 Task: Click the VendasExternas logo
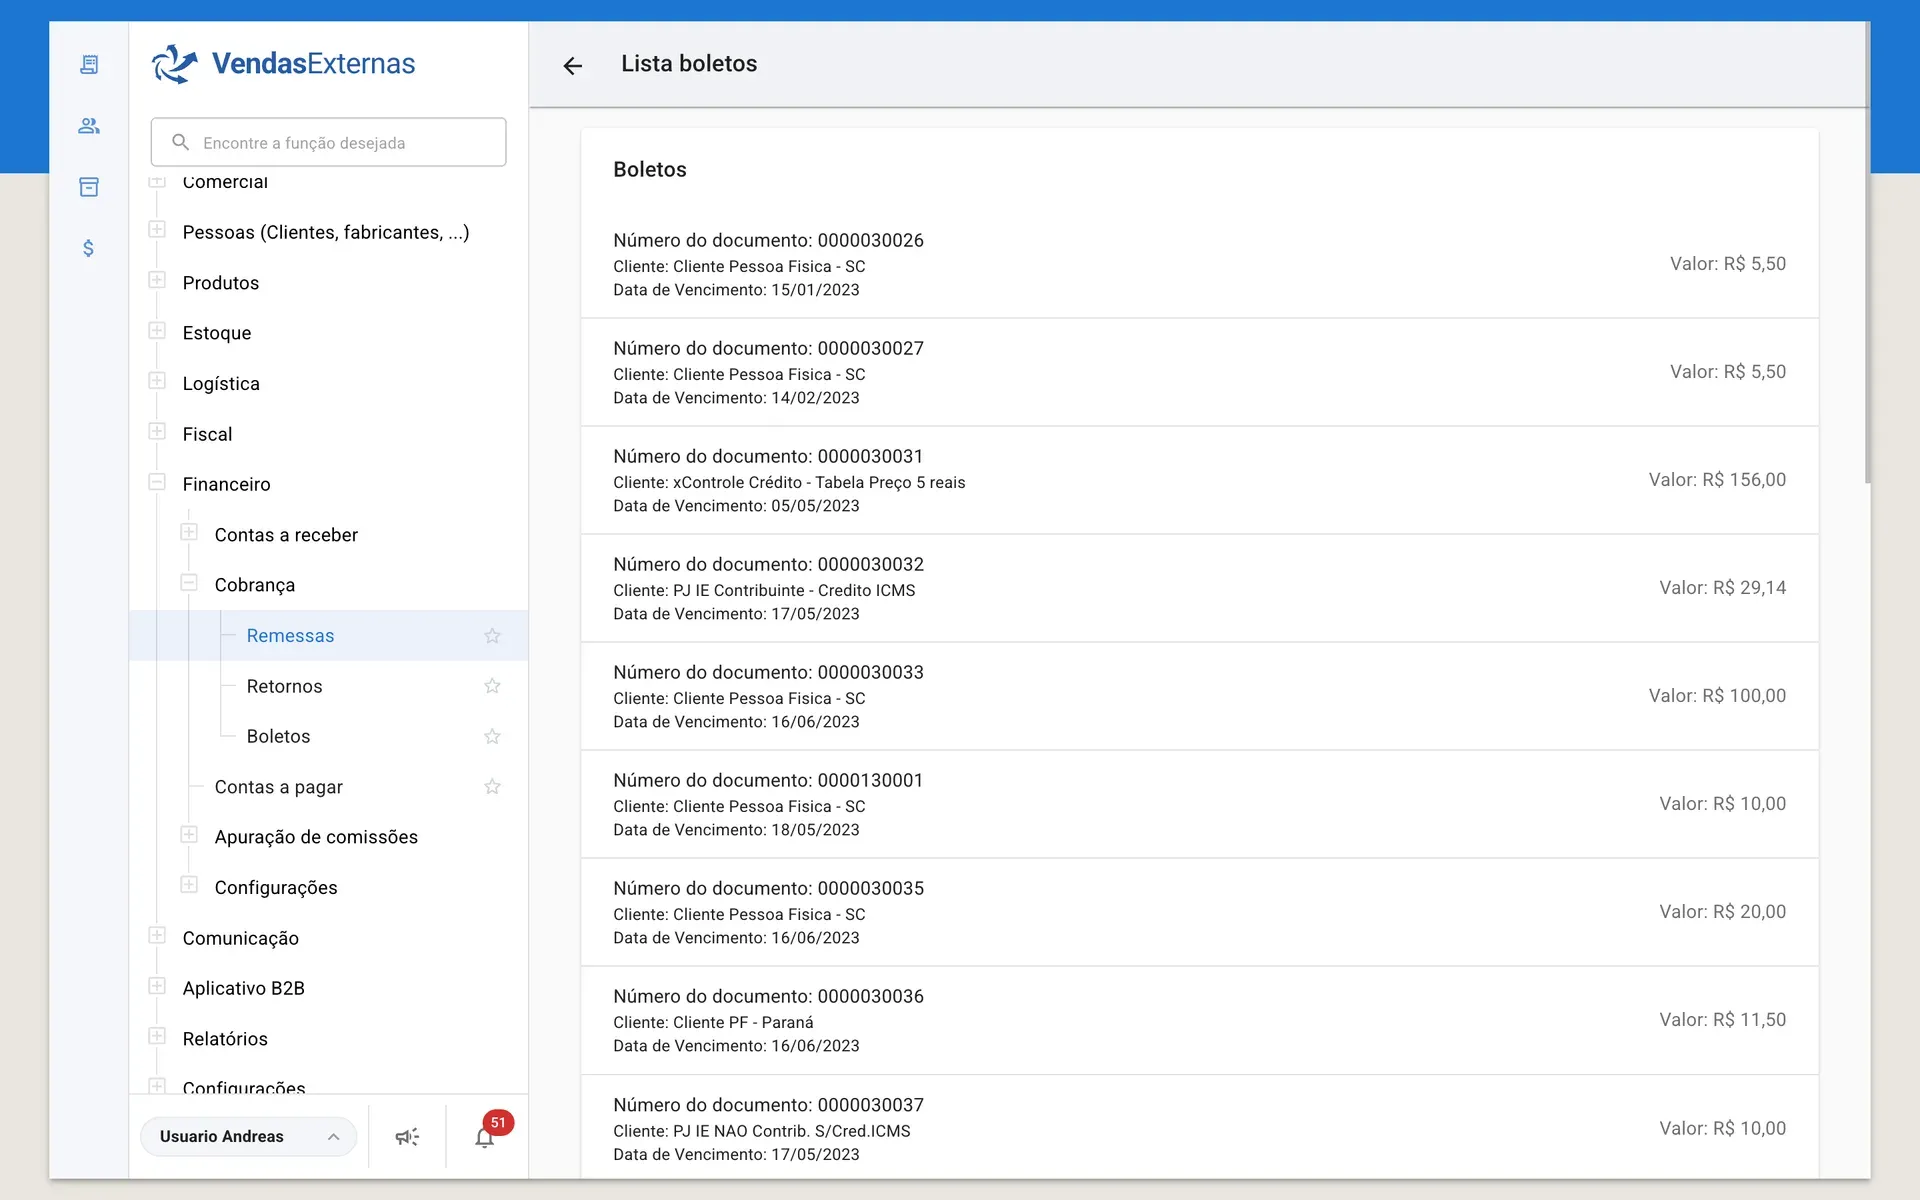(284, 64)
